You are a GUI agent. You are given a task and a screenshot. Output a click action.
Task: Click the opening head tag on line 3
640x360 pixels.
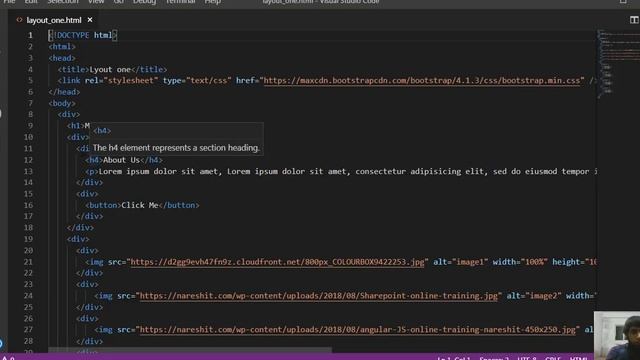[x=62, y=58]
